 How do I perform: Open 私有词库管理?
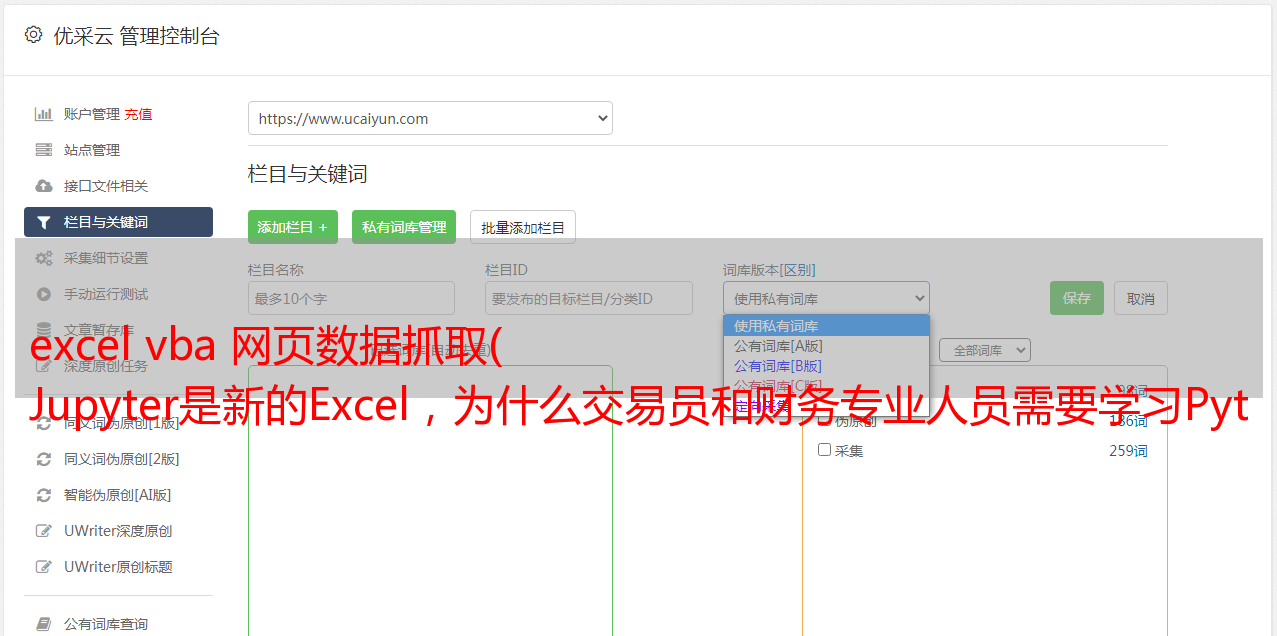[404, 227]
